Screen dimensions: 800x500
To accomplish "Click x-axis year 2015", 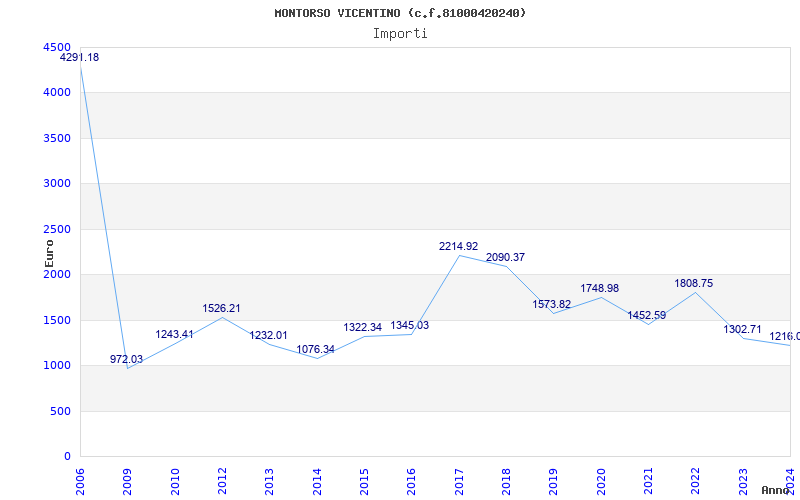I will (x=364, y=482).
